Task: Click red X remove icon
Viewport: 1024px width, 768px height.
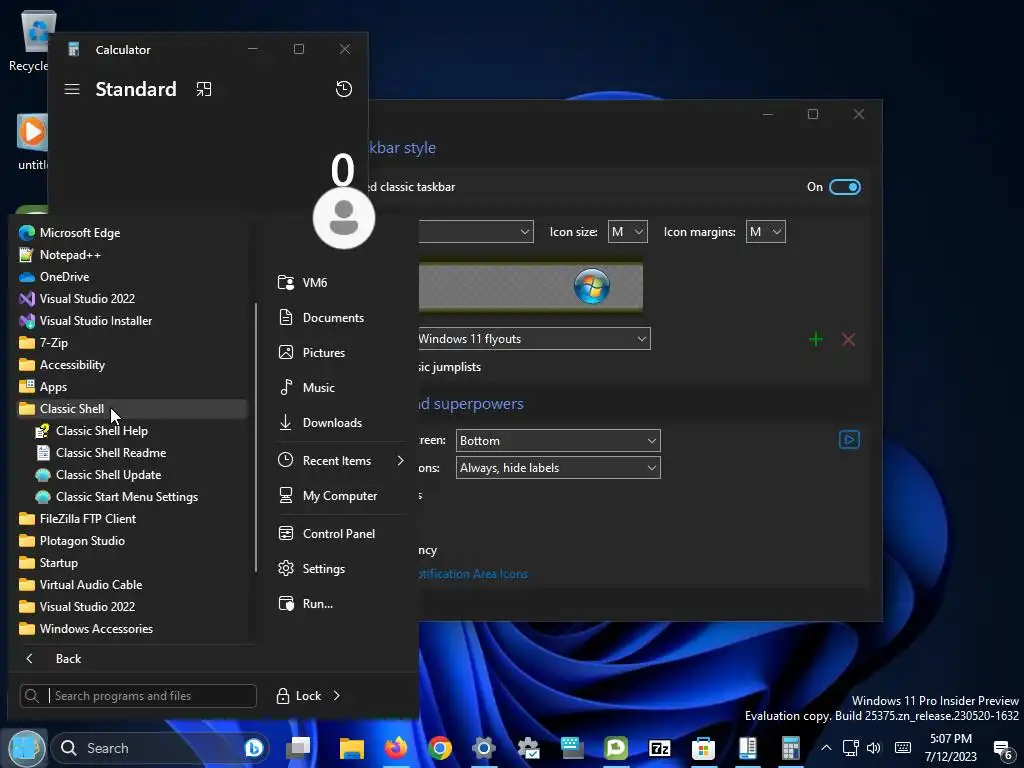Action: (x=848, y=340)
